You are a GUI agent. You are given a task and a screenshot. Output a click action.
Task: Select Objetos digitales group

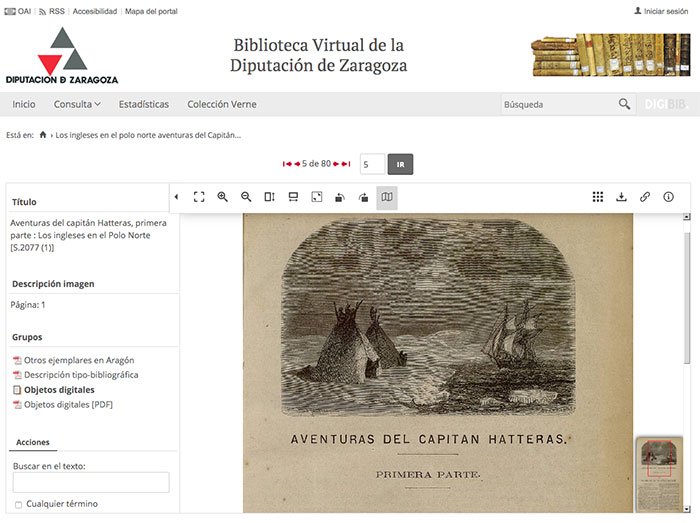coord(54,390)
